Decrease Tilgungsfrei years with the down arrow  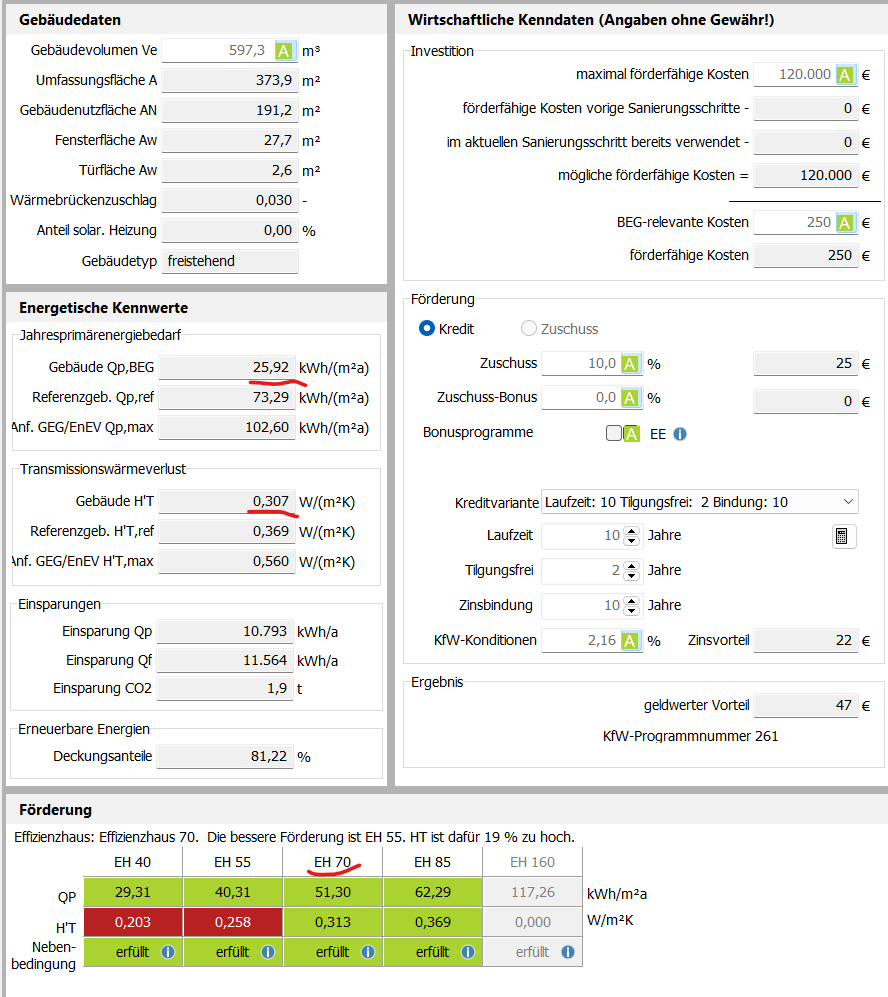pos(631,576)
